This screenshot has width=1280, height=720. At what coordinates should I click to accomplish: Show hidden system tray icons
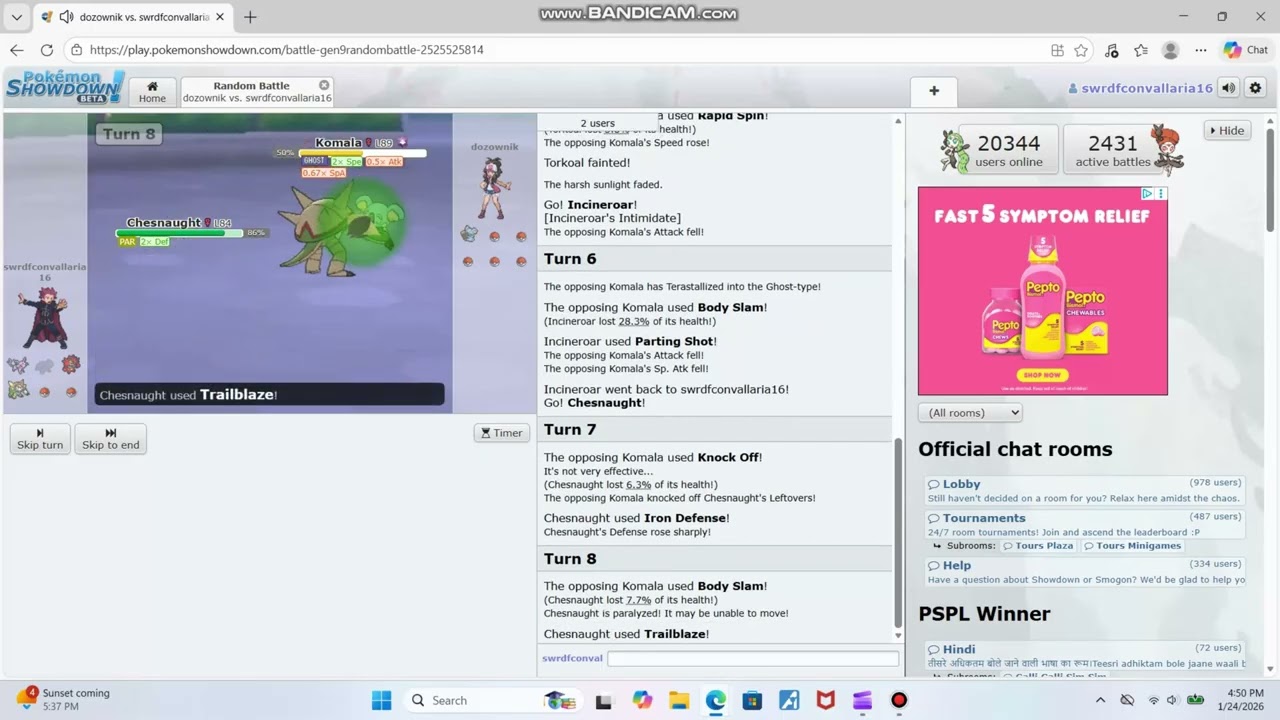coord(1100,700)
